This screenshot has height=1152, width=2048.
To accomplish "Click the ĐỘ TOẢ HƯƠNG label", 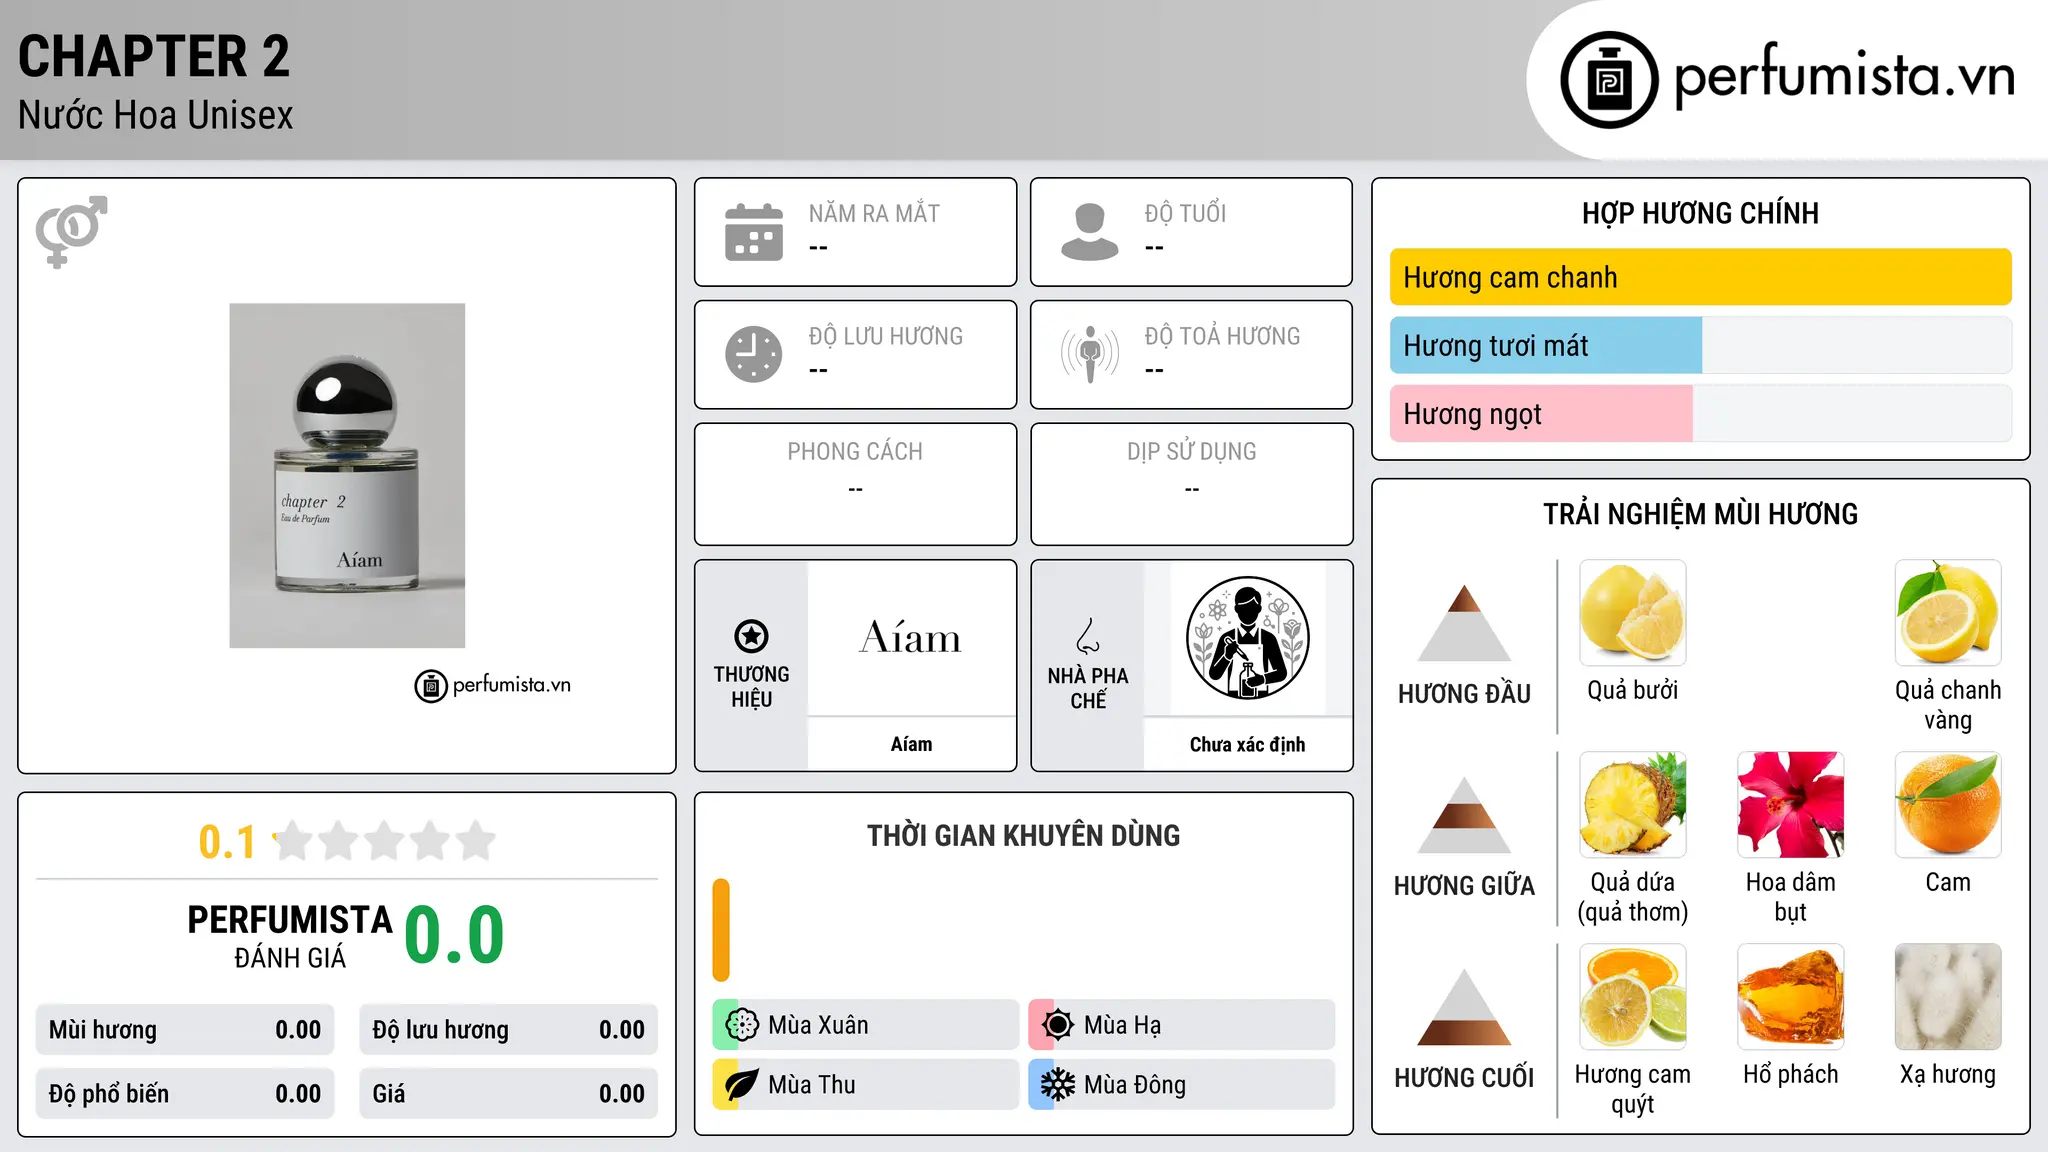I will [1222, 336].
